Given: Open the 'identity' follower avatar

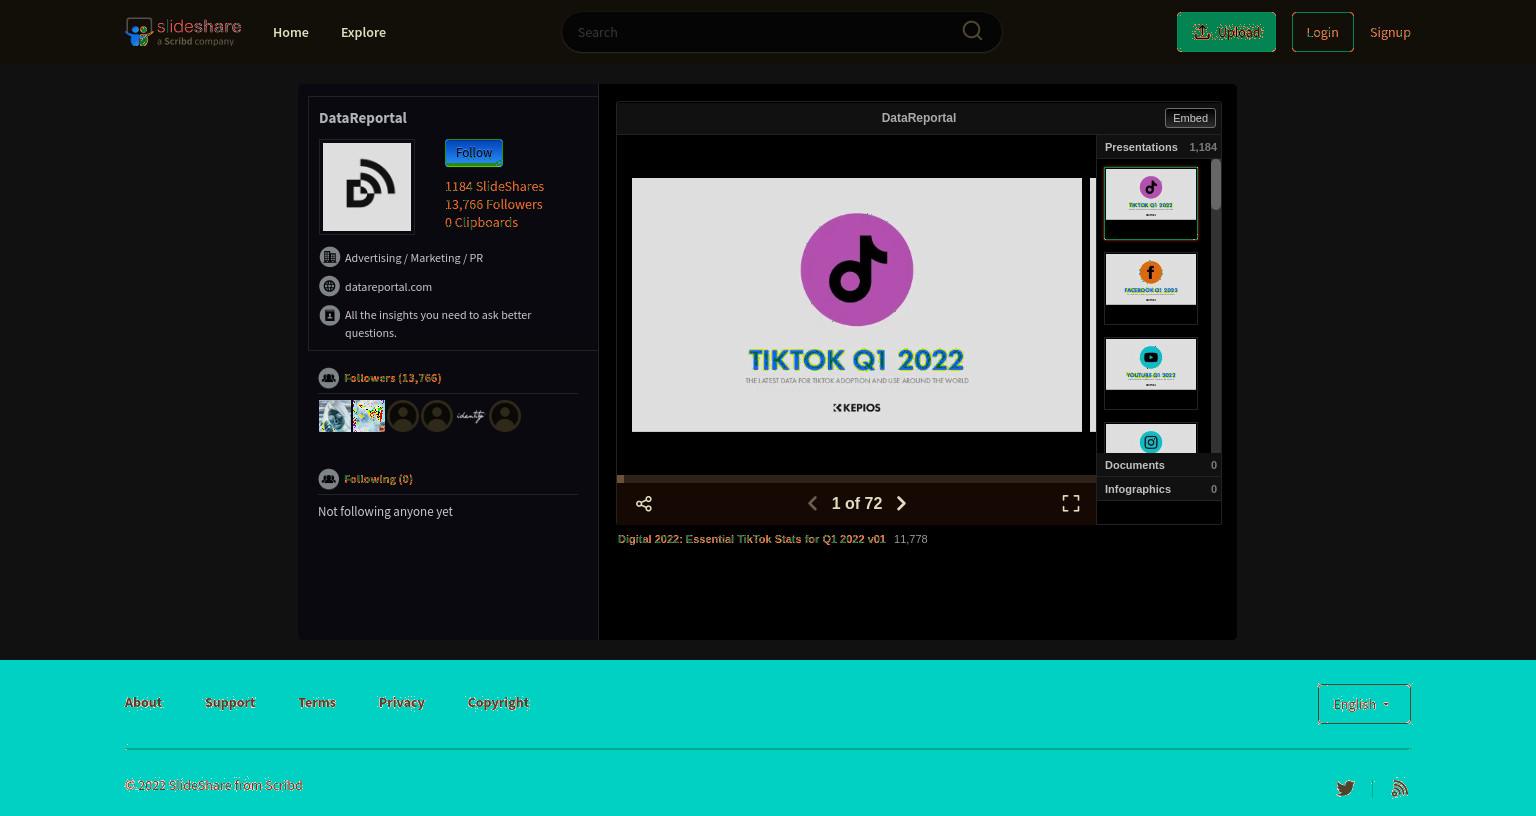Looking at the screenshot, I should (x=471, y=416).
